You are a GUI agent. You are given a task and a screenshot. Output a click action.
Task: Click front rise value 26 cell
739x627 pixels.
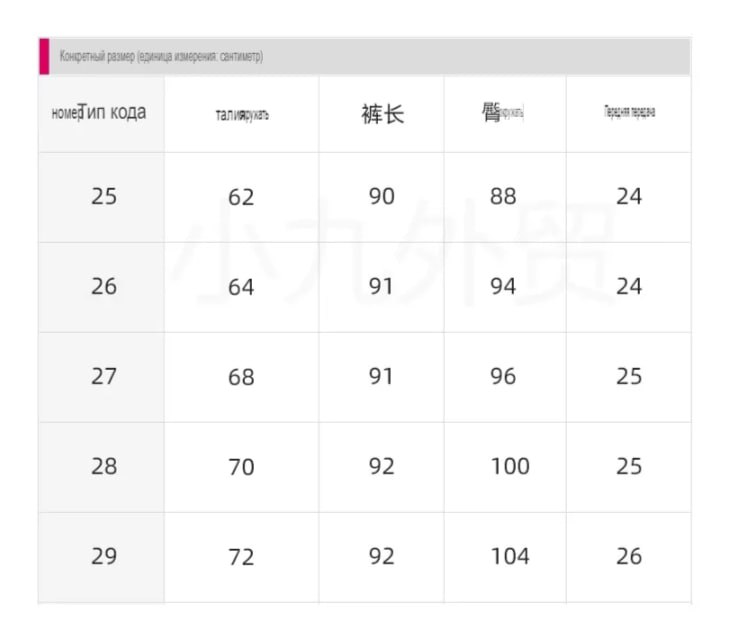pyautogui.click(x=629, y=557)
